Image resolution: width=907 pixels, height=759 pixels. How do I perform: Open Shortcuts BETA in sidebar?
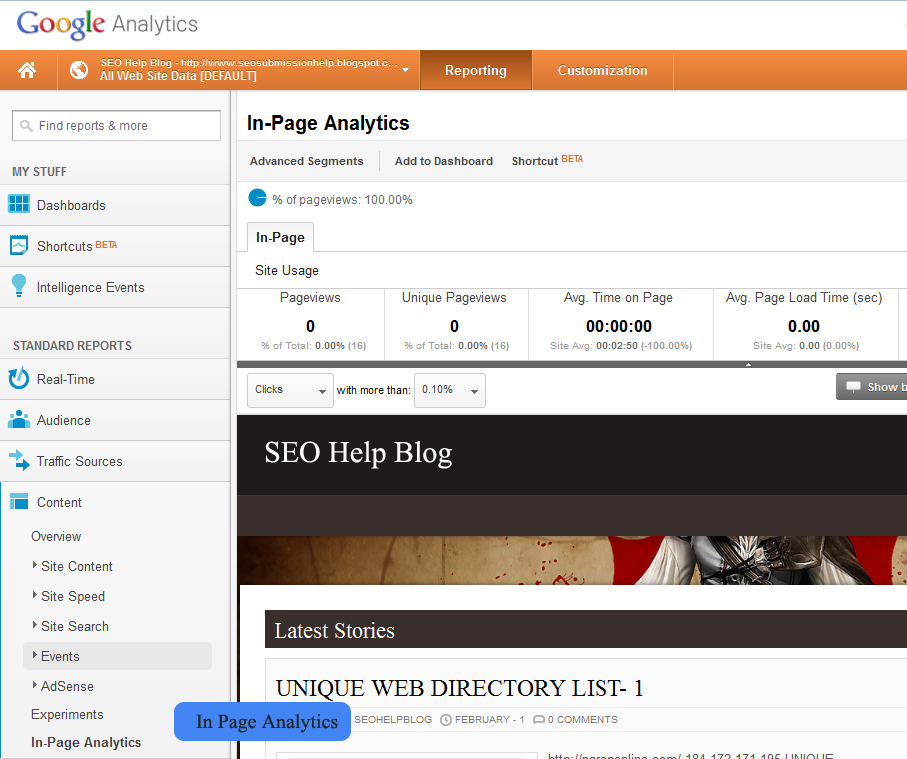point(77,246)
